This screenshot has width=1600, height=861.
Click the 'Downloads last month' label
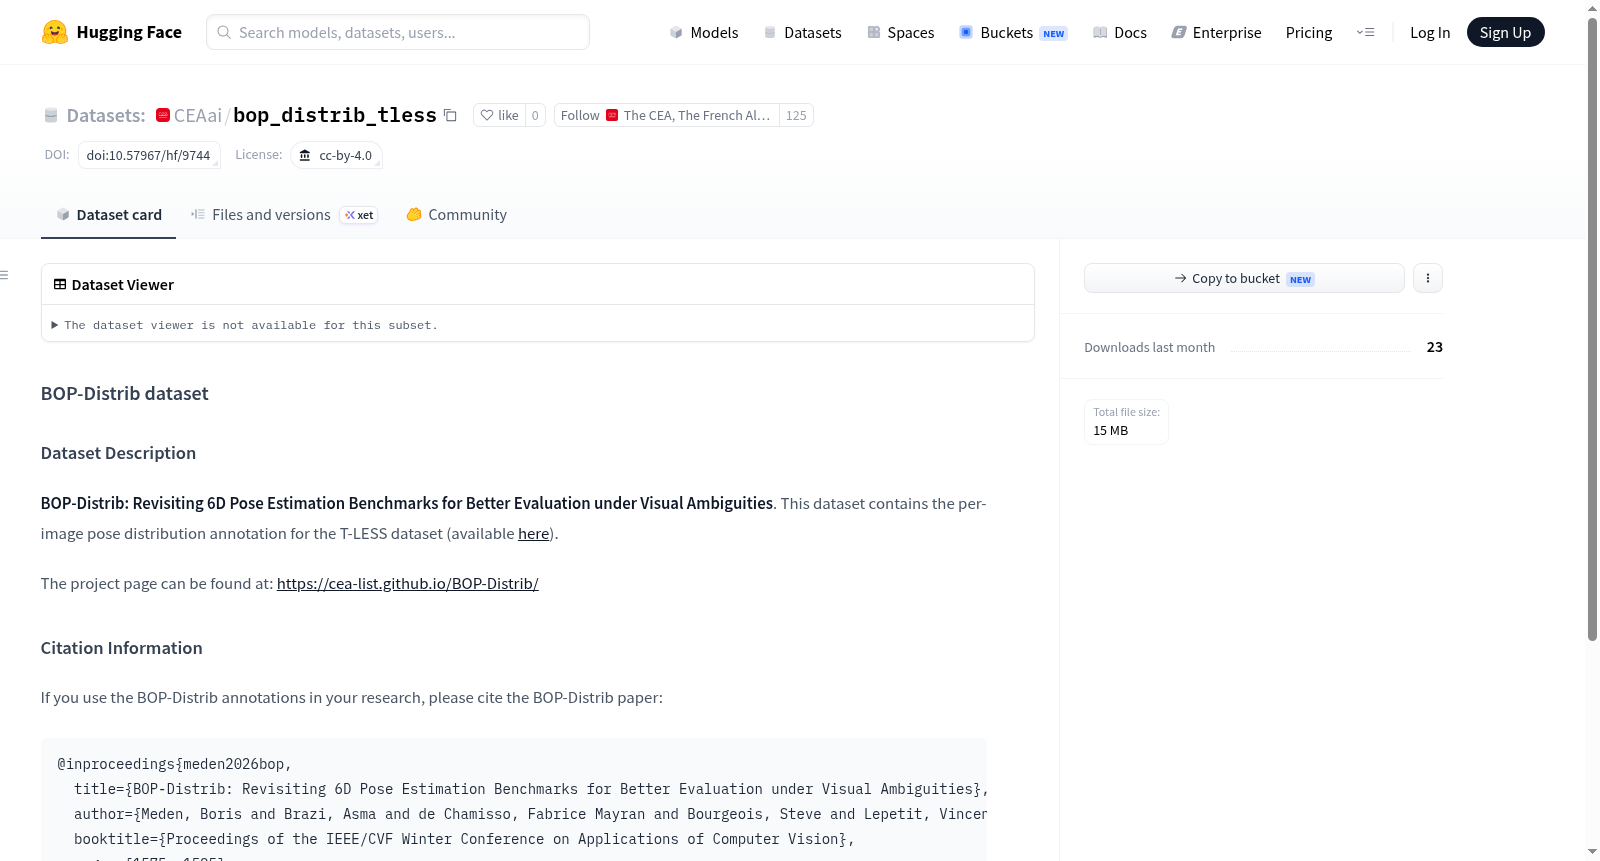pyautogui.click(x=1150, y=347)
